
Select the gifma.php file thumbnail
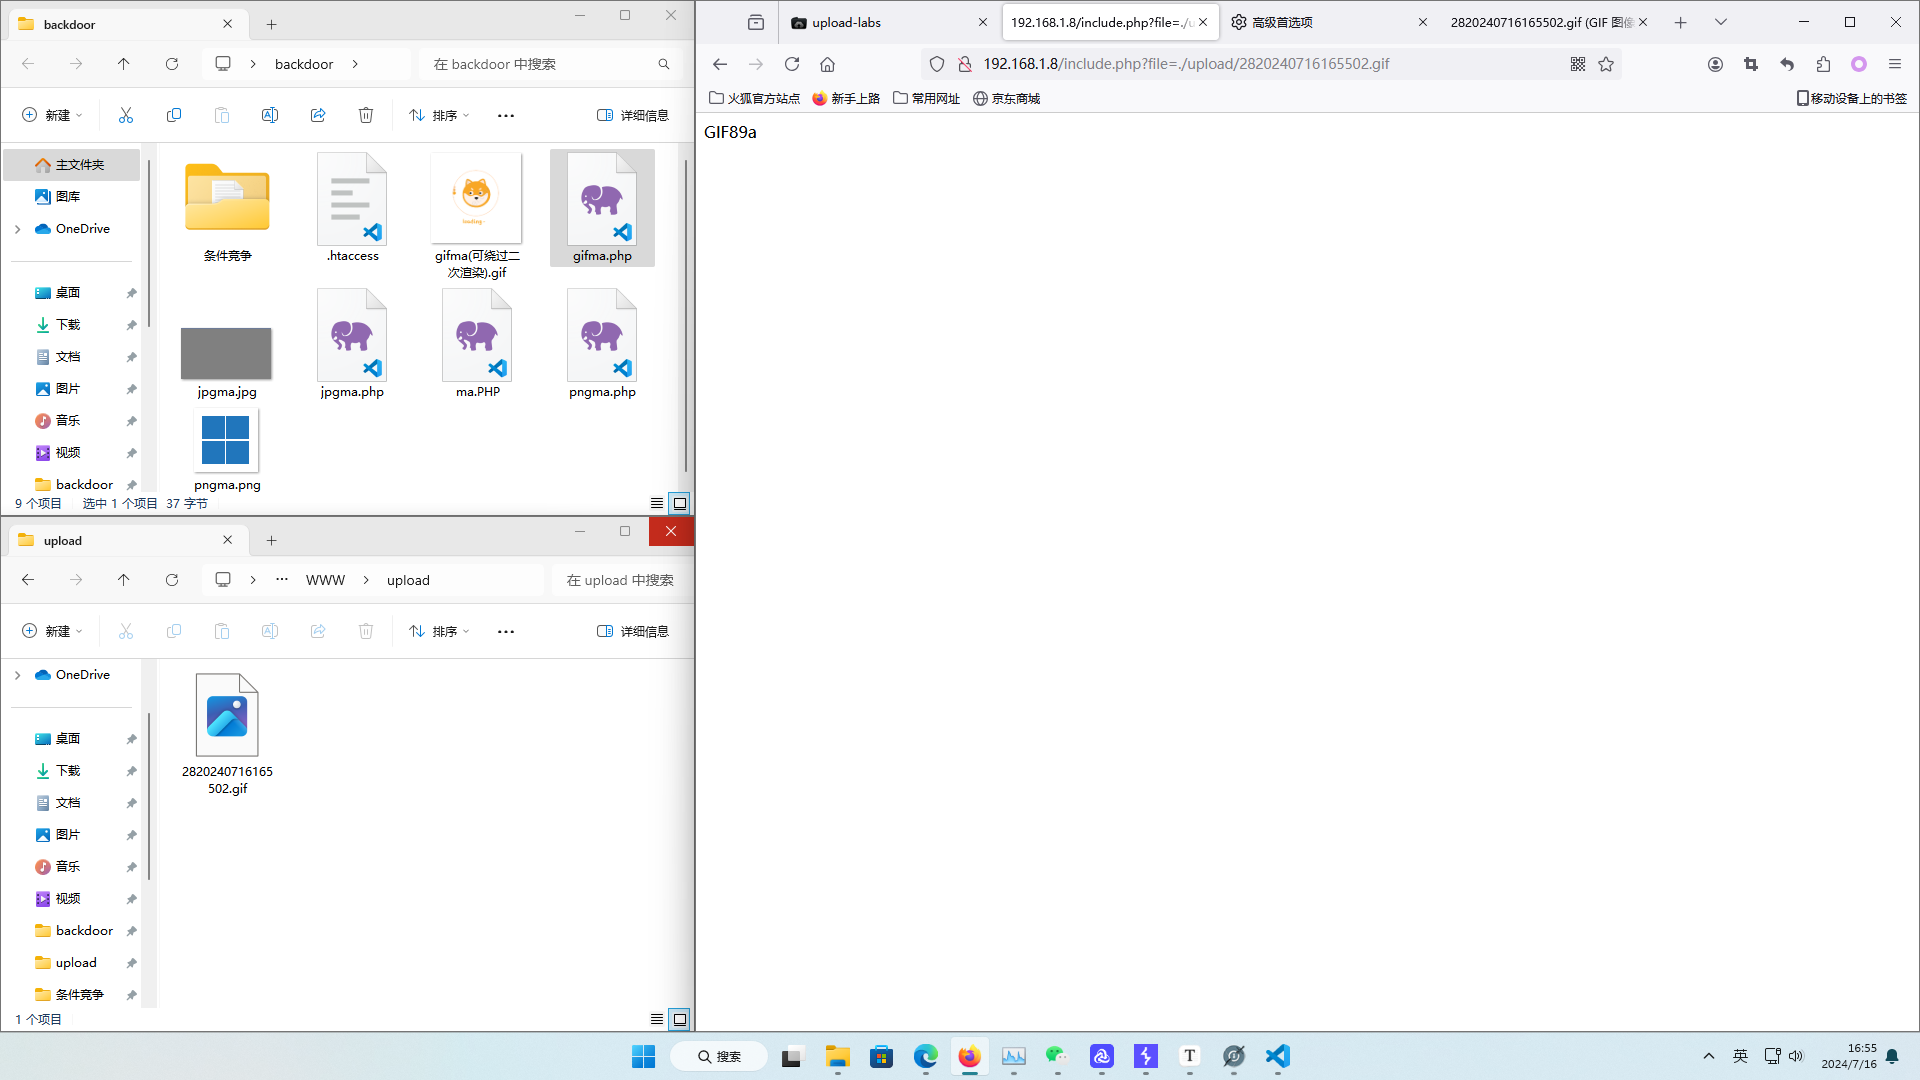[x=602, y=200]
